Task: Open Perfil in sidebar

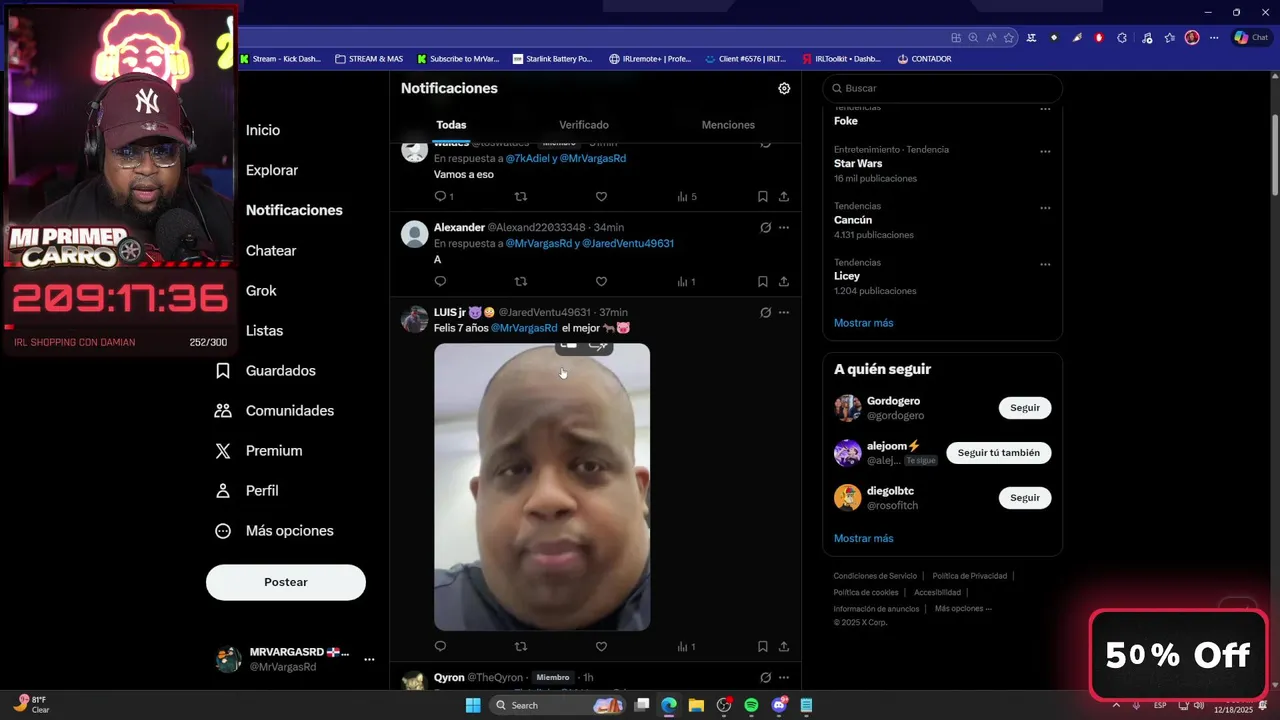Action: [247, 491]
